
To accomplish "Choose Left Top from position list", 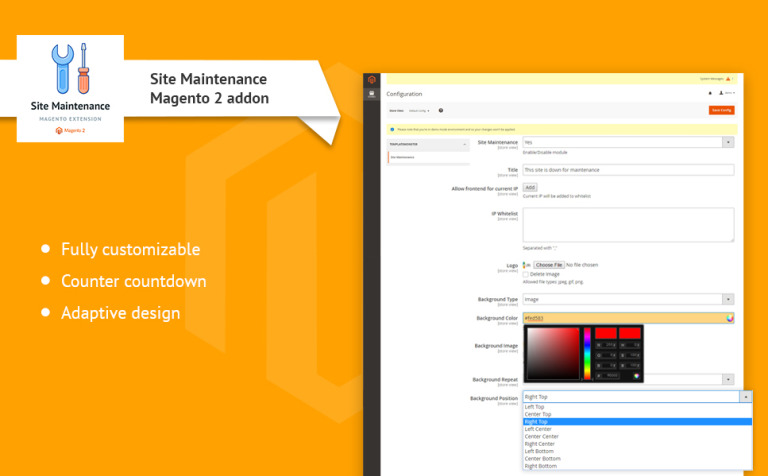I will coord(637,407).
